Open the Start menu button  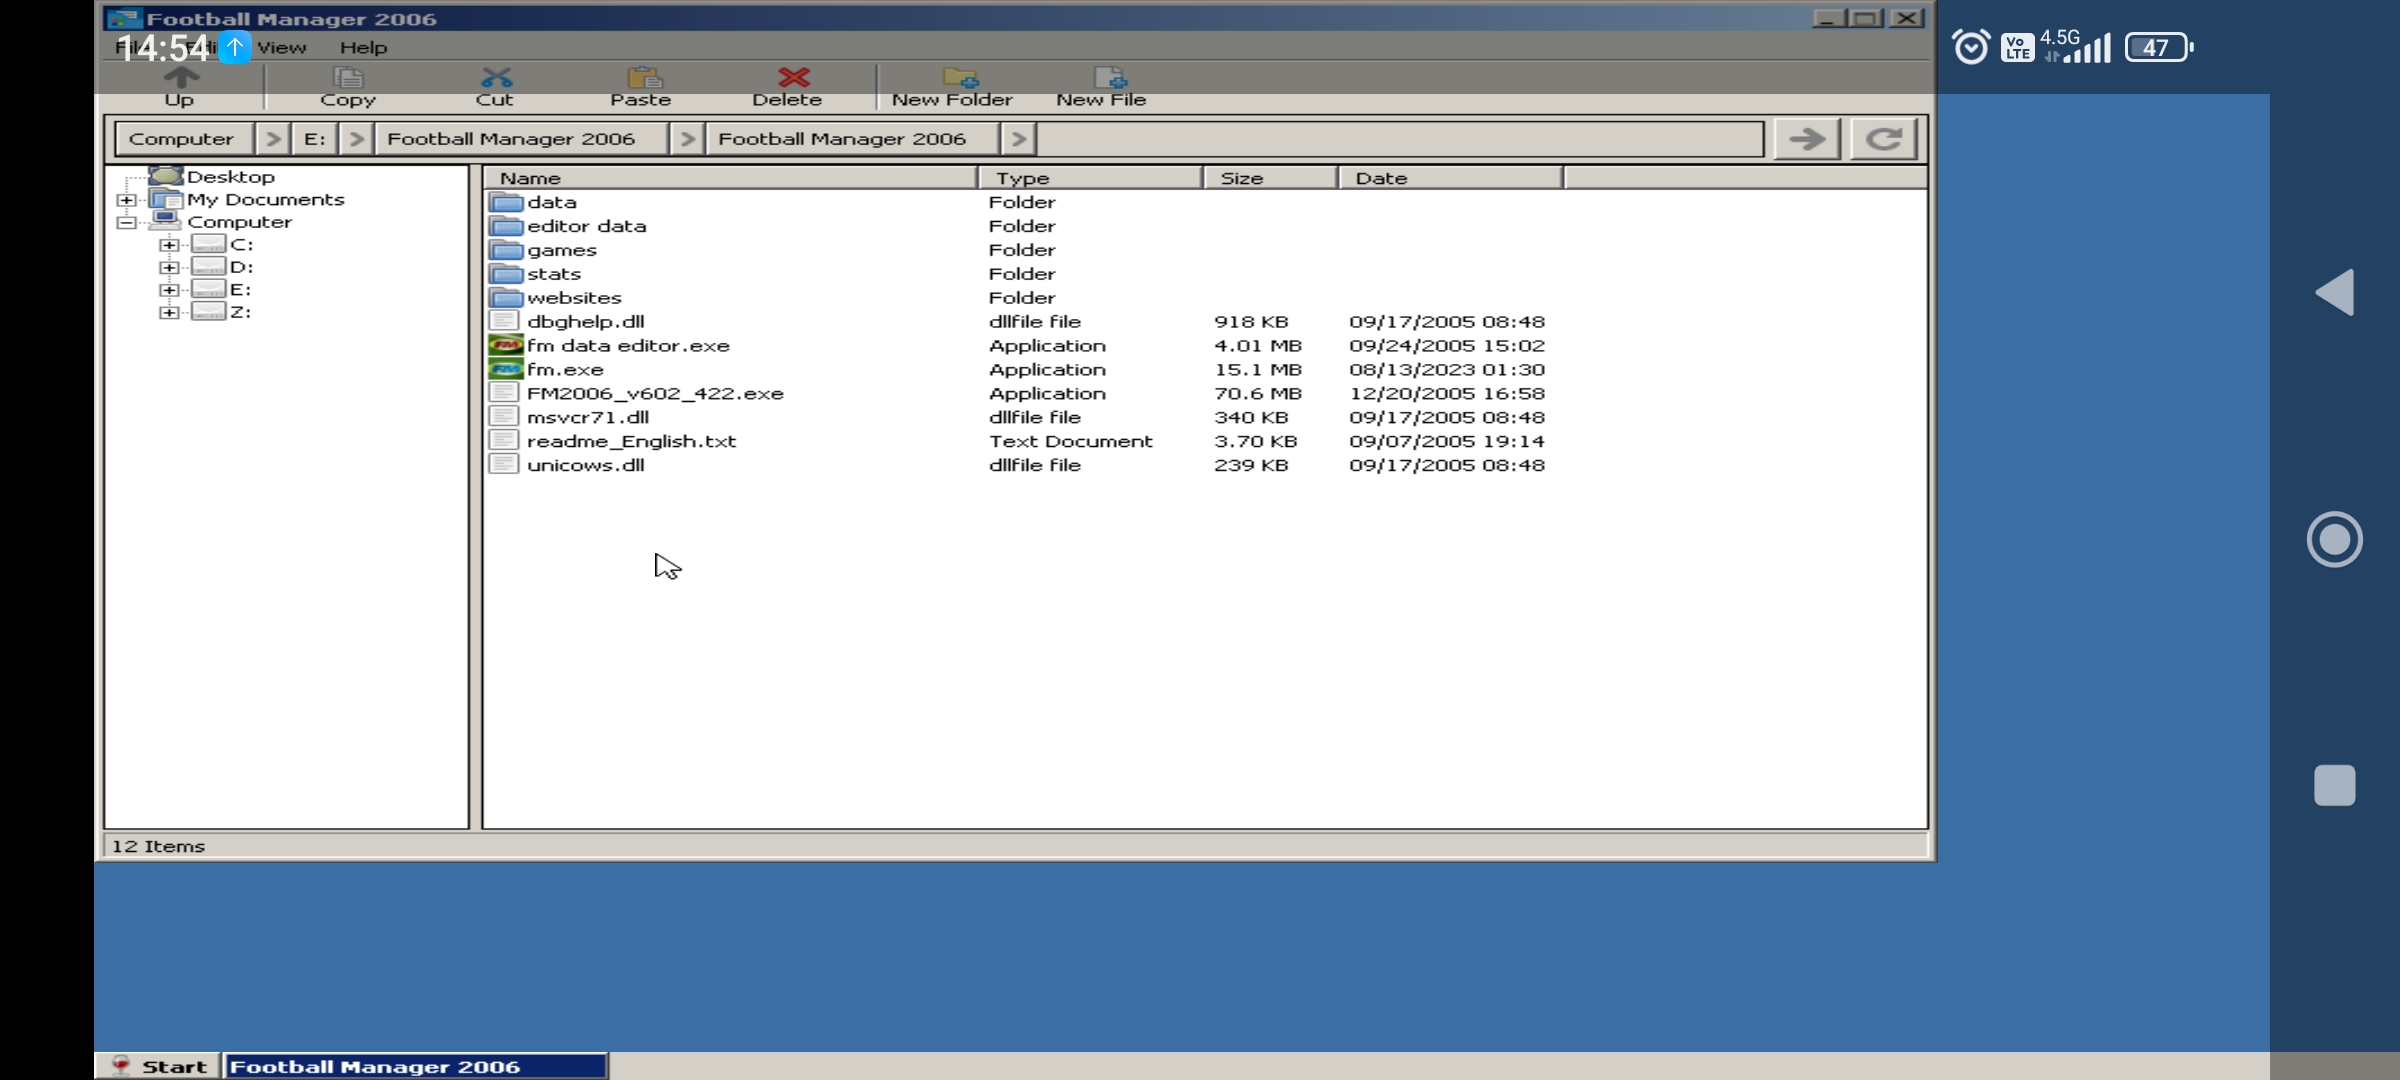(x=159, y=1066)
